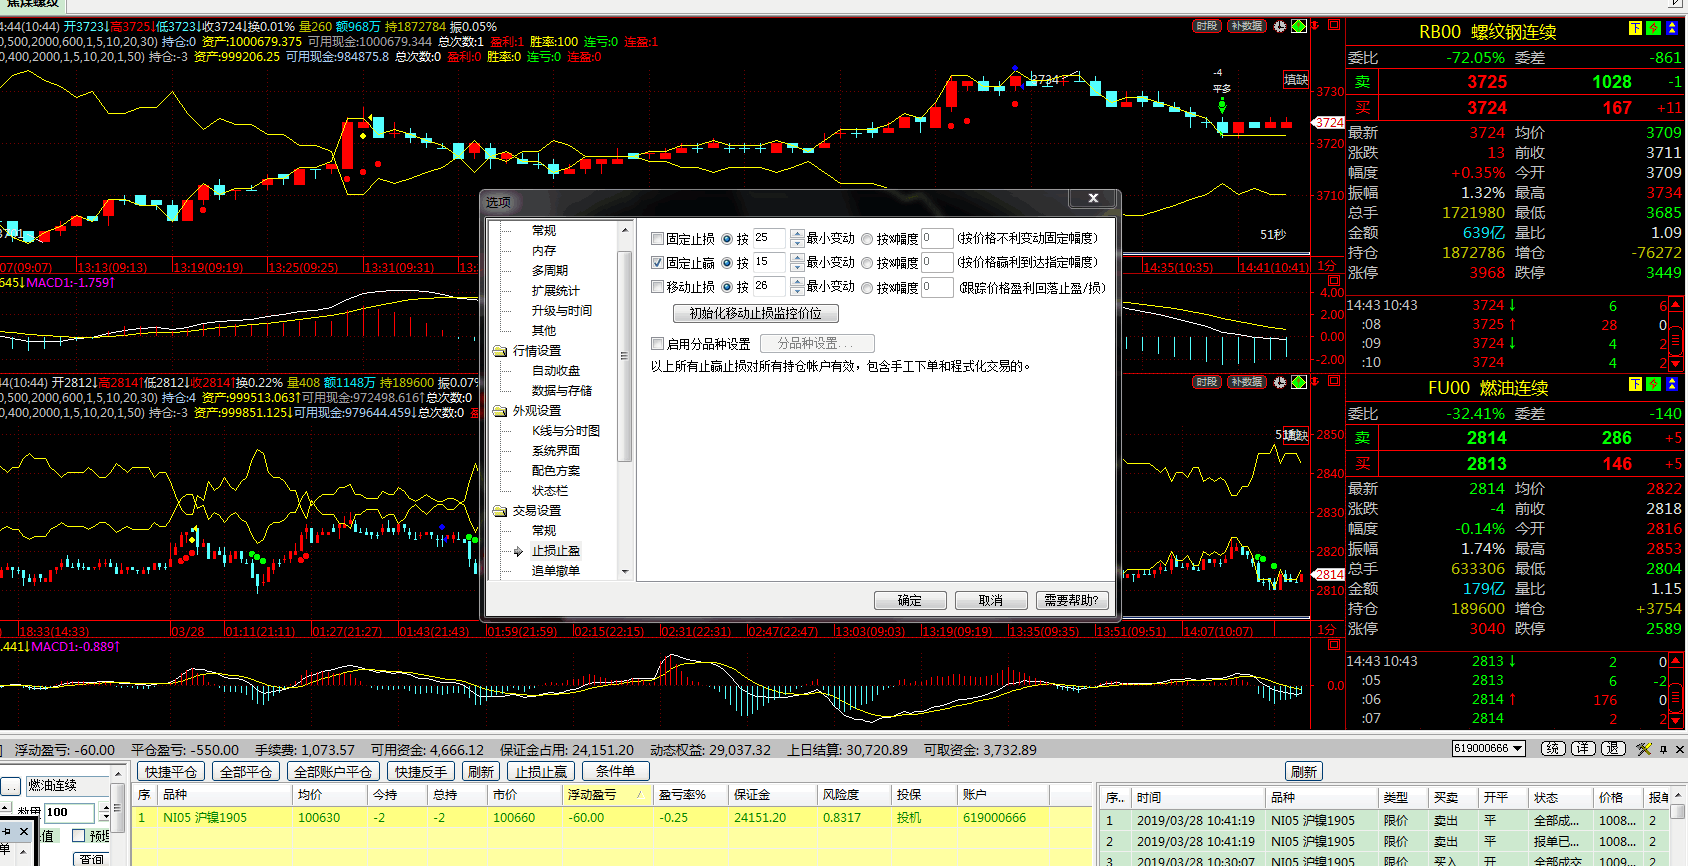Image resolution: width=1688 pixels, height=866 pixels.
Task: Click the 条件单 button
Action: point(615,771)
